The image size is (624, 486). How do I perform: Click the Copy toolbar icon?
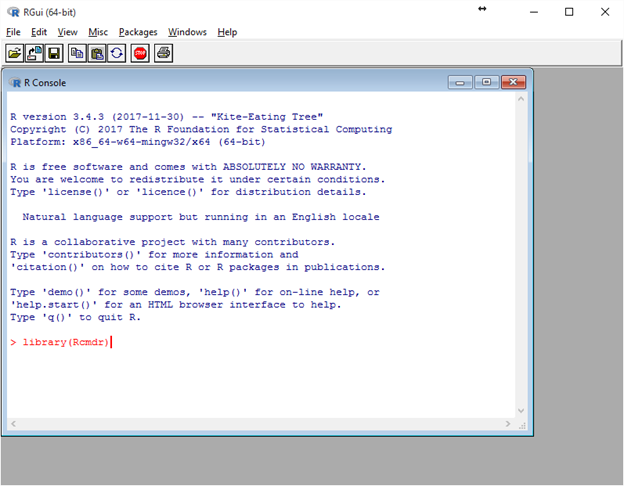click(78, 53)
